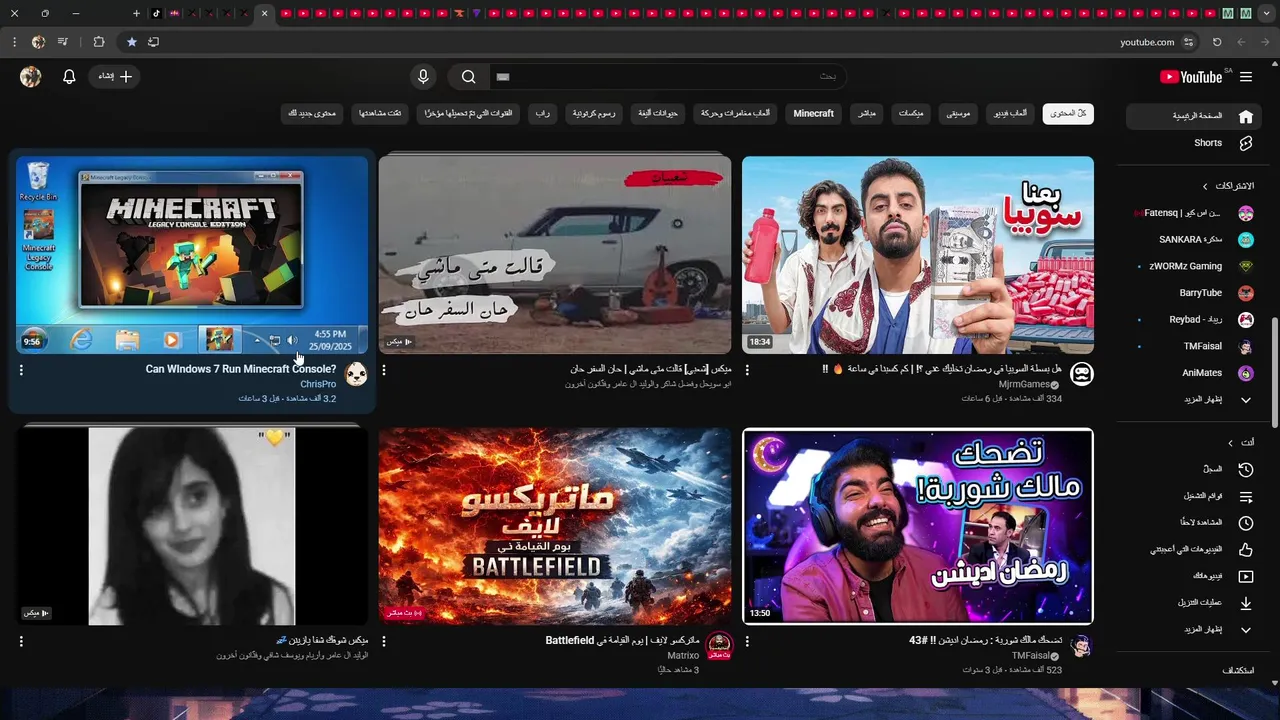Open Matrixo channel name link
The width and height of the screenshot is (1280, 720).
(x=683, y=656)
